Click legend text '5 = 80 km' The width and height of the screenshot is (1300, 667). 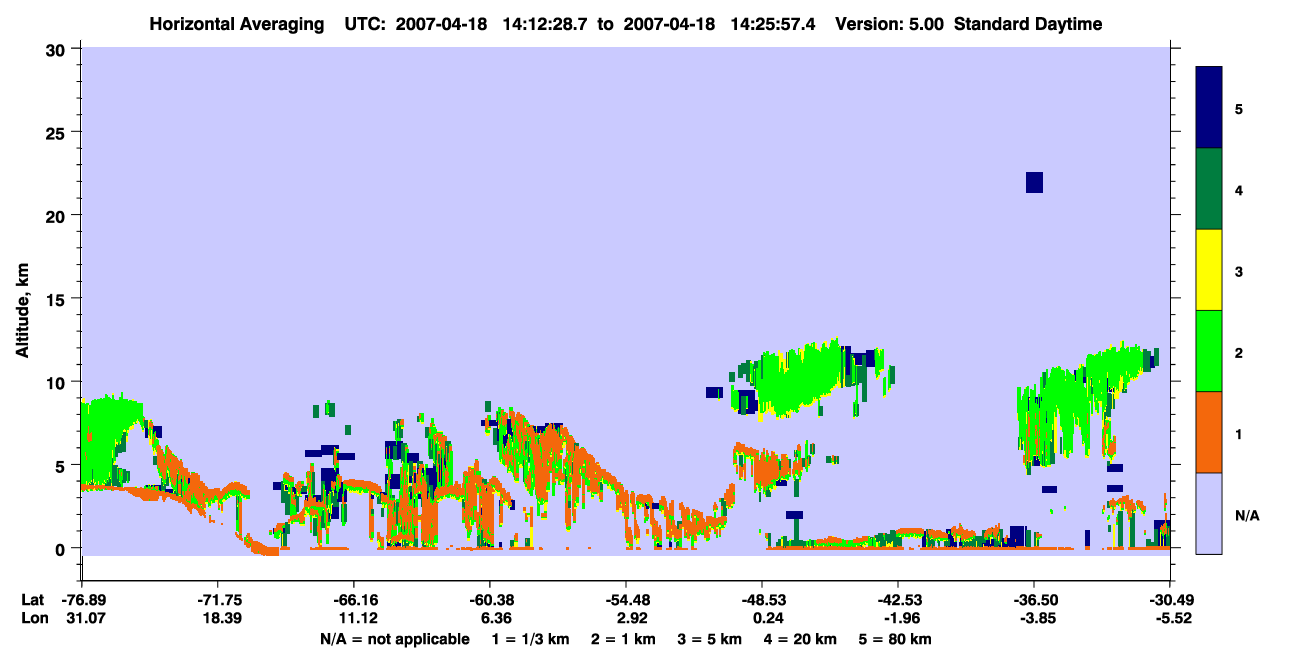(x=897, y=639)
